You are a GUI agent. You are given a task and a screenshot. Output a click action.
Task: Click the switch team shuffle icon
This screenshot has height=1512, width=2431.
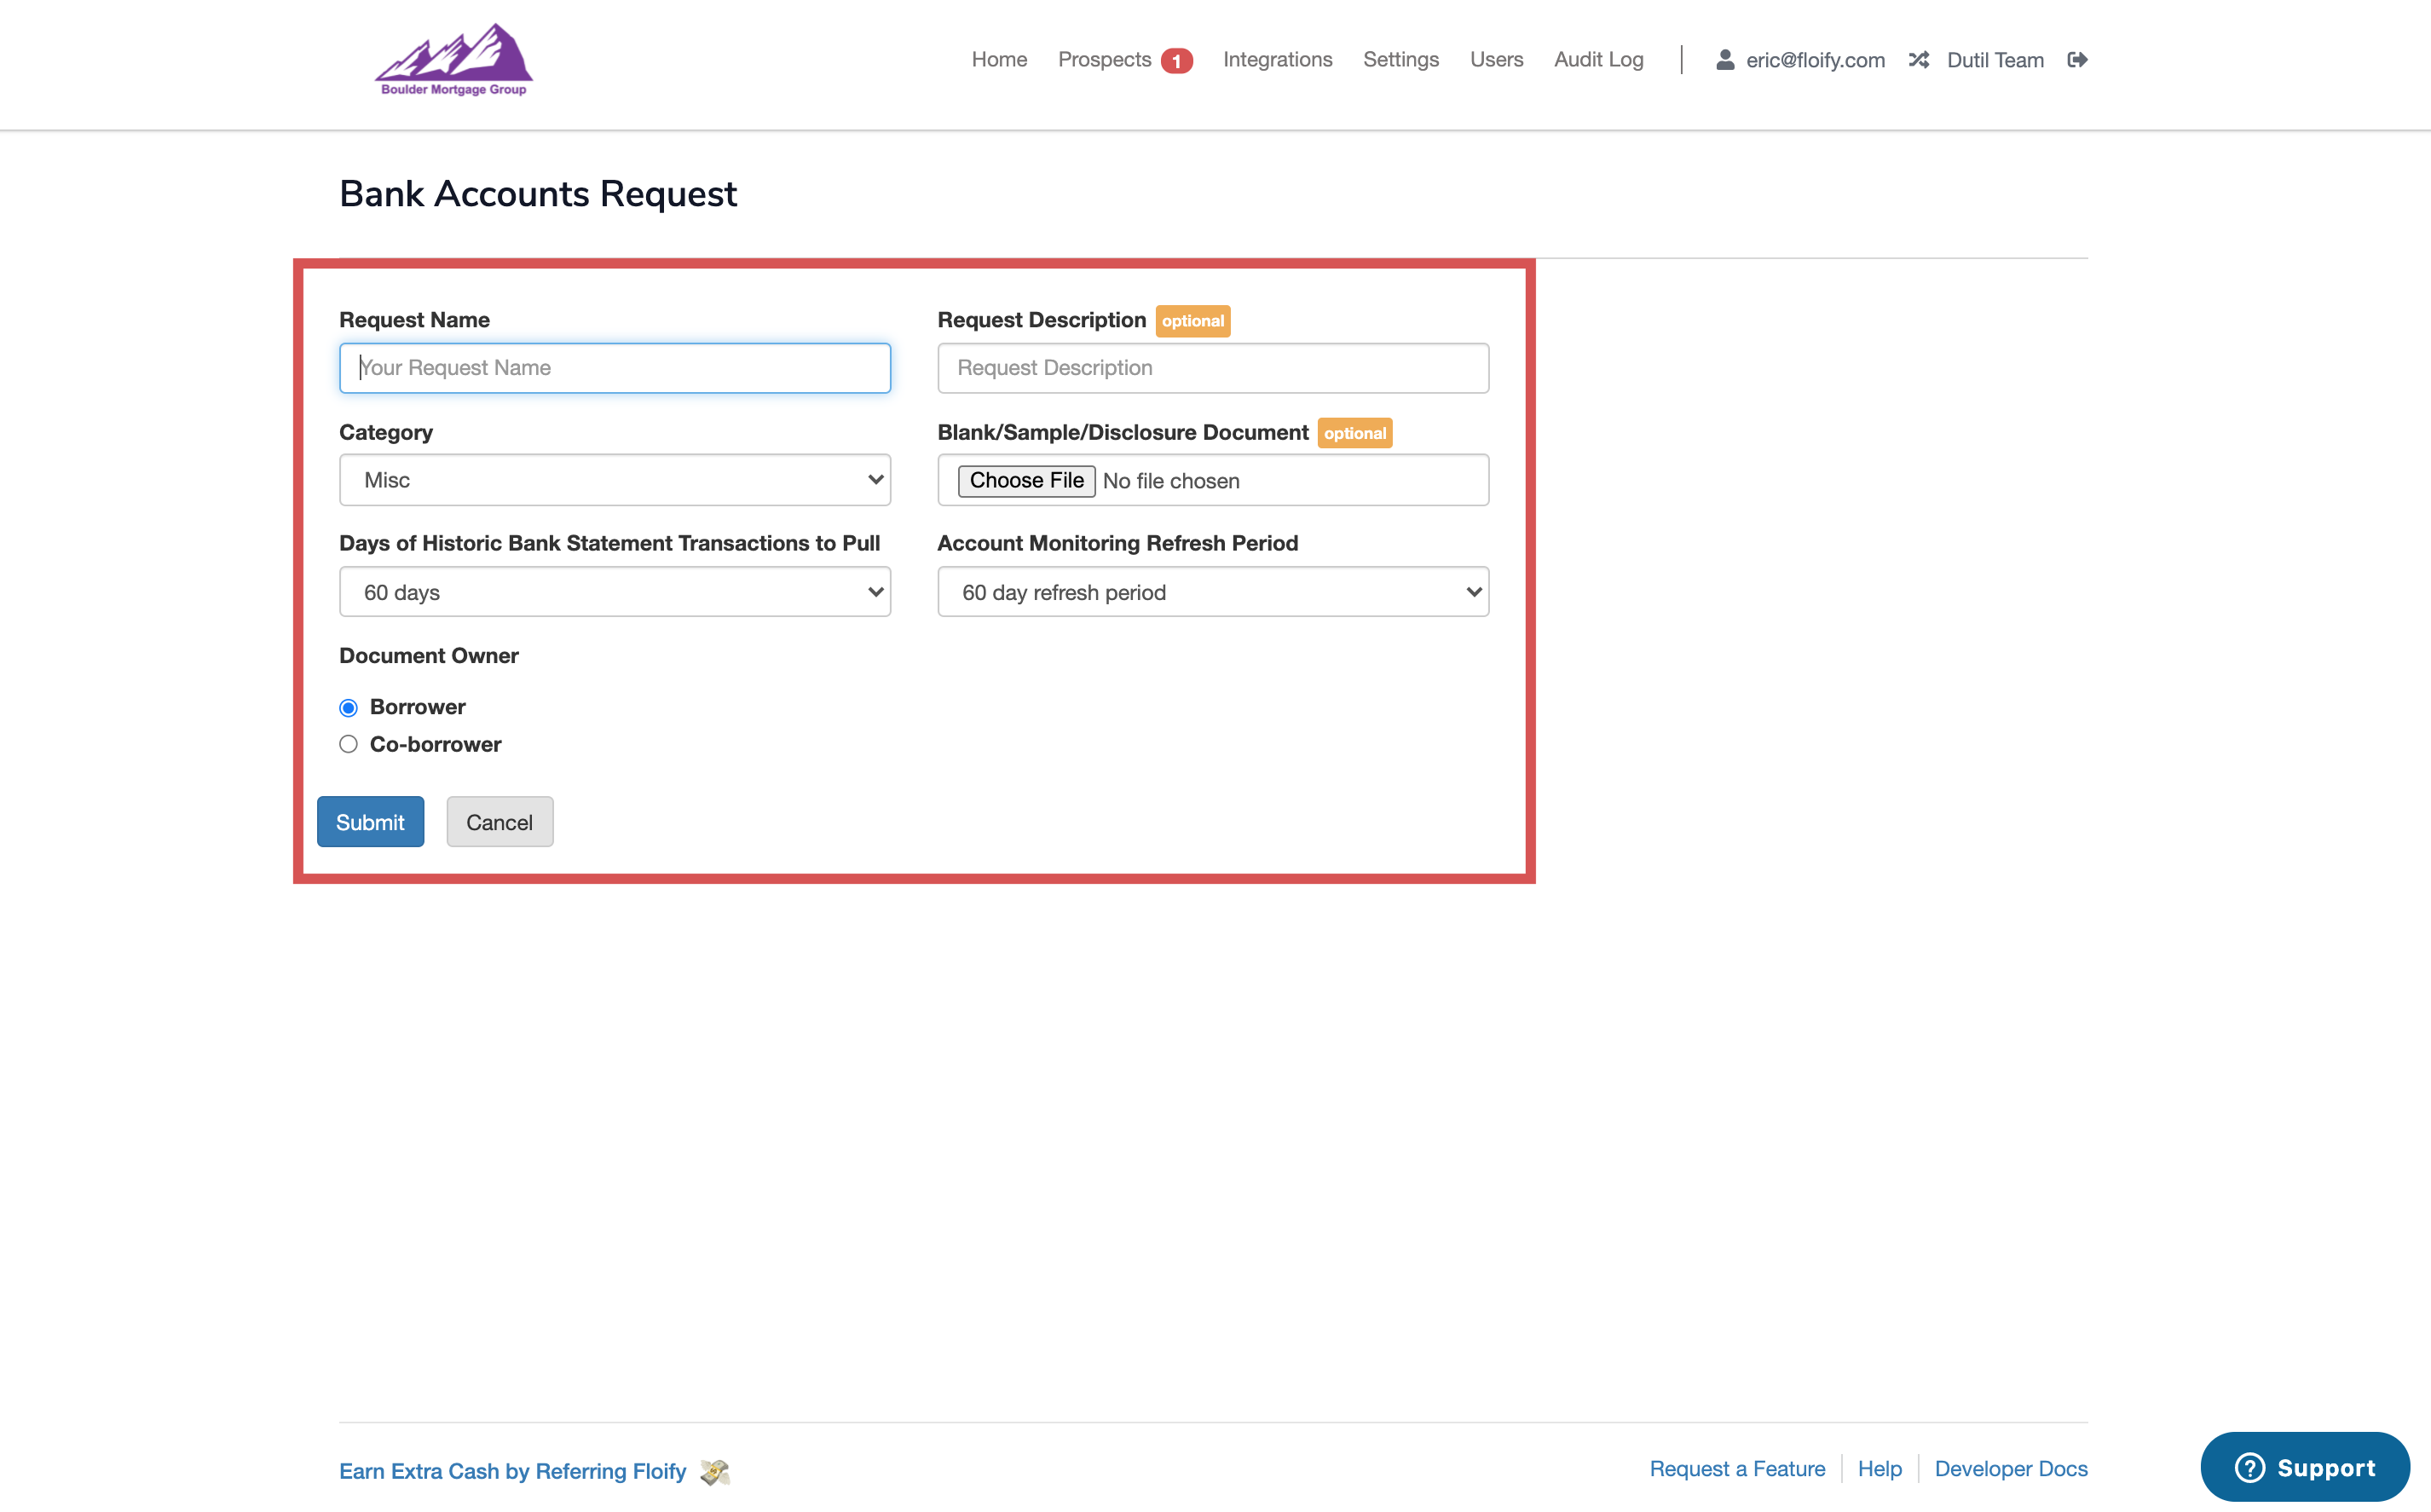click(1918, 60)
